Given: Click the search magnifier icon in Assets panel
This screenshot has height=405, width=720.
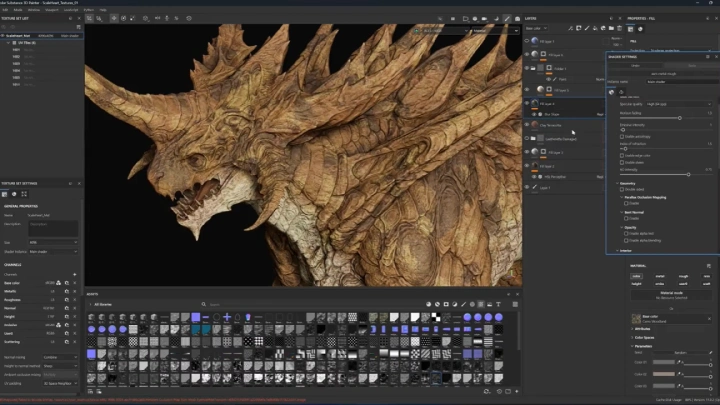Looking at the screenshot, I should pyautogui.click(x=203, y=304).
